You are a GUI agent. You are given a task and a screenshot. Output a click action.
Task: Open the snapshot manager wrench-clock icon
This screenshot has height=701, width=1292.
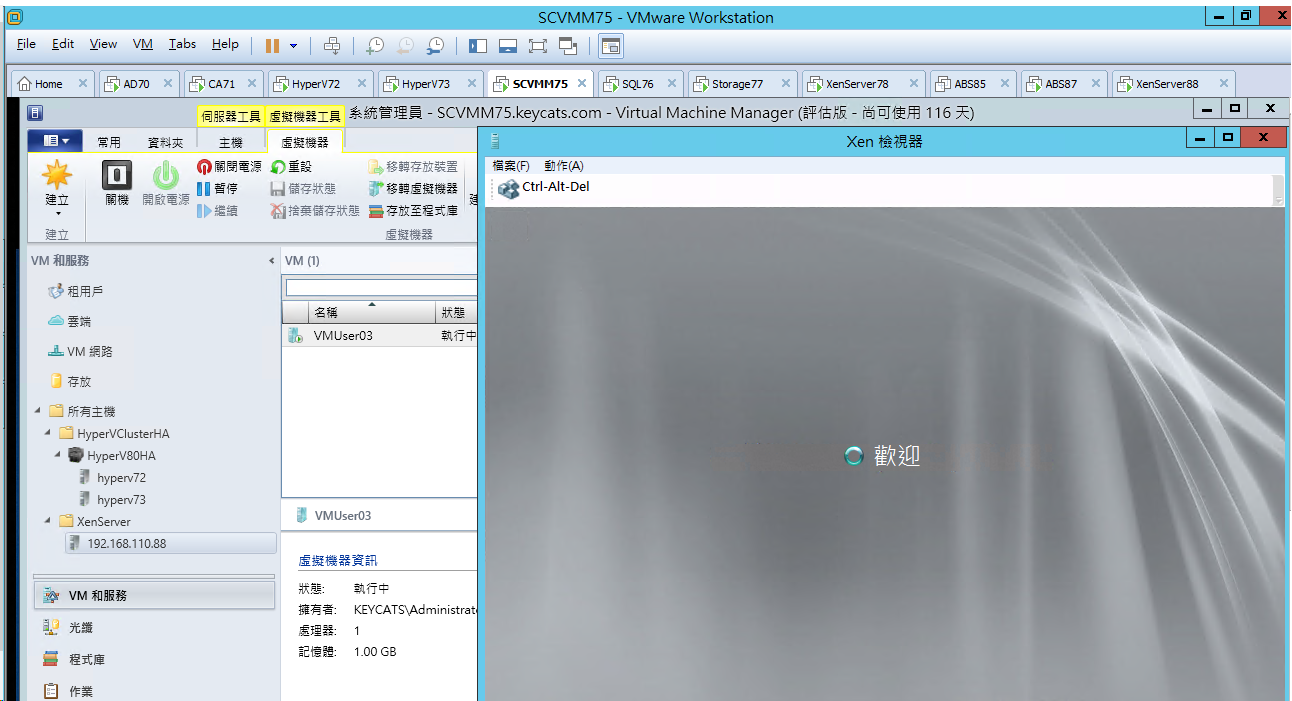pyautogui.click(x=436, y=45)
